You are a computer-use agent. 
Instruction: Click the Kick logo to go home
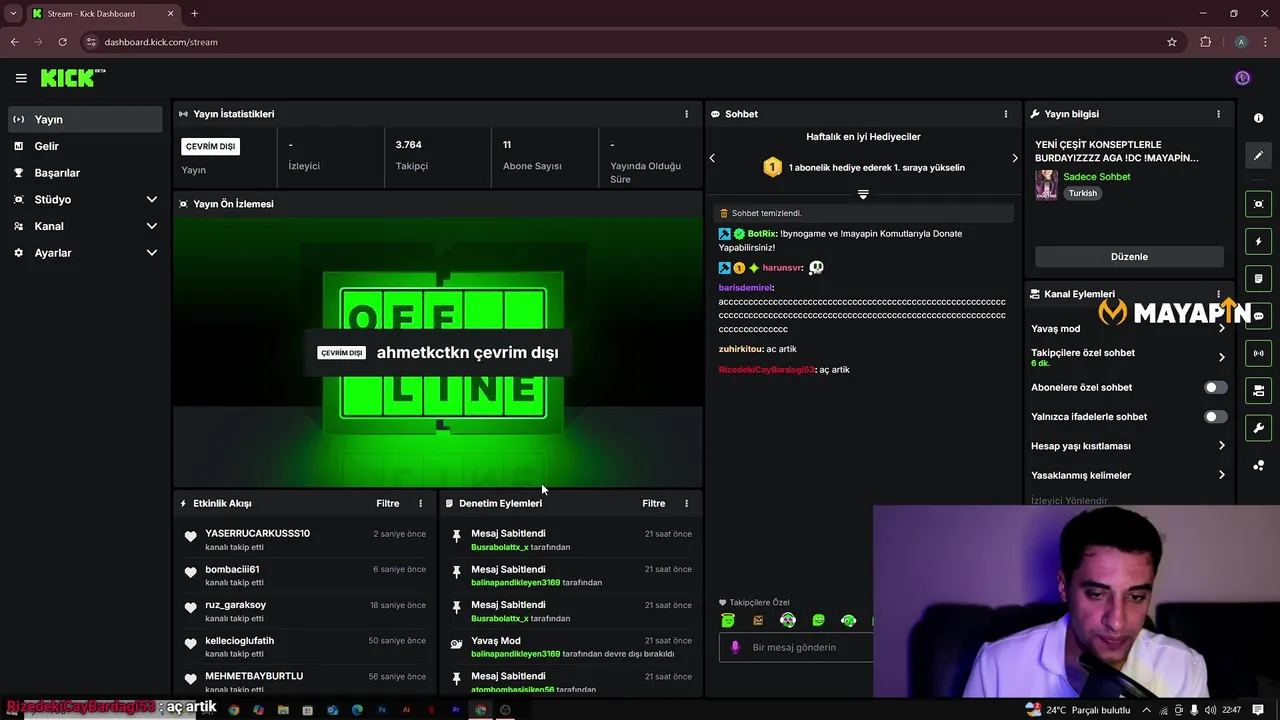click(71, 78)
